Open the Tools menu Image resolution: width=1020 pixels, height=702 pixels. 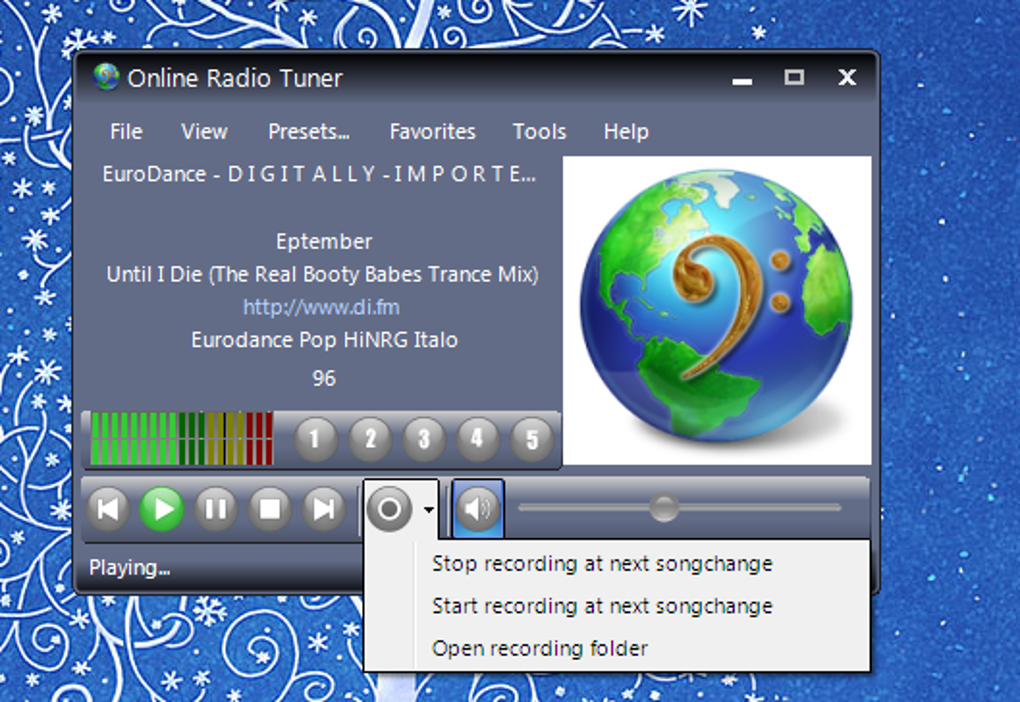pyautogui.click(x=539, y=131)
